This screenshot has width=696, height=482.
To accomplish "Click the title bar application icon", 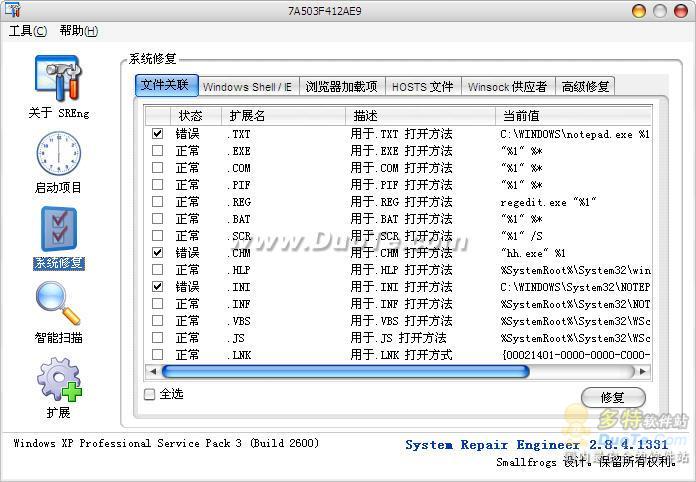I will pyautogui.click(x=11, y=10).
